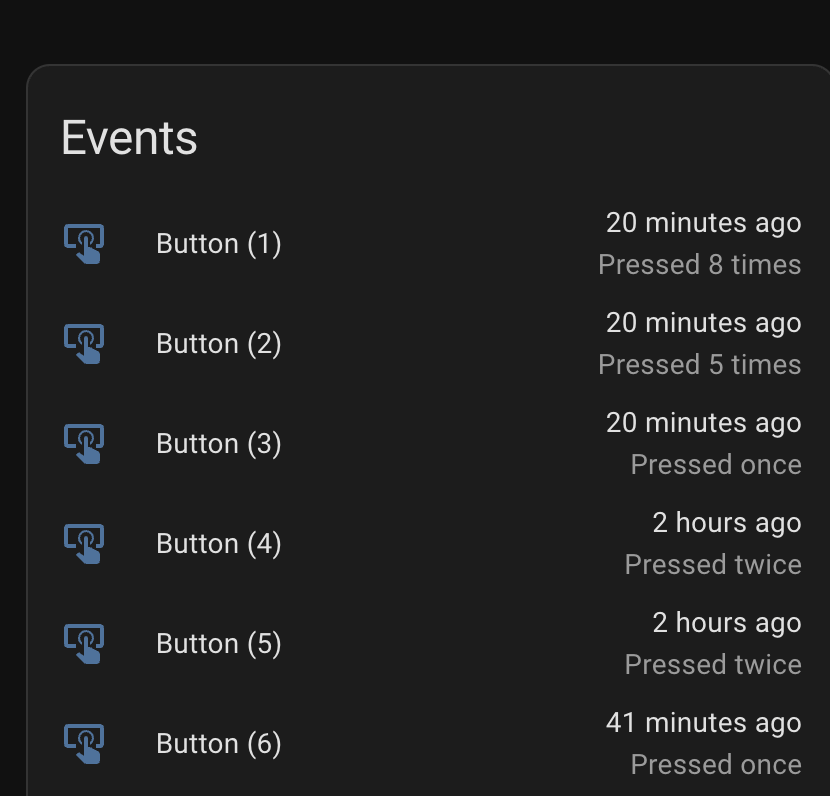Image resolution: width=830 pixels, height=796 pixels.
Task: Select the Button (5) entity label
Action: coord(219,644)
